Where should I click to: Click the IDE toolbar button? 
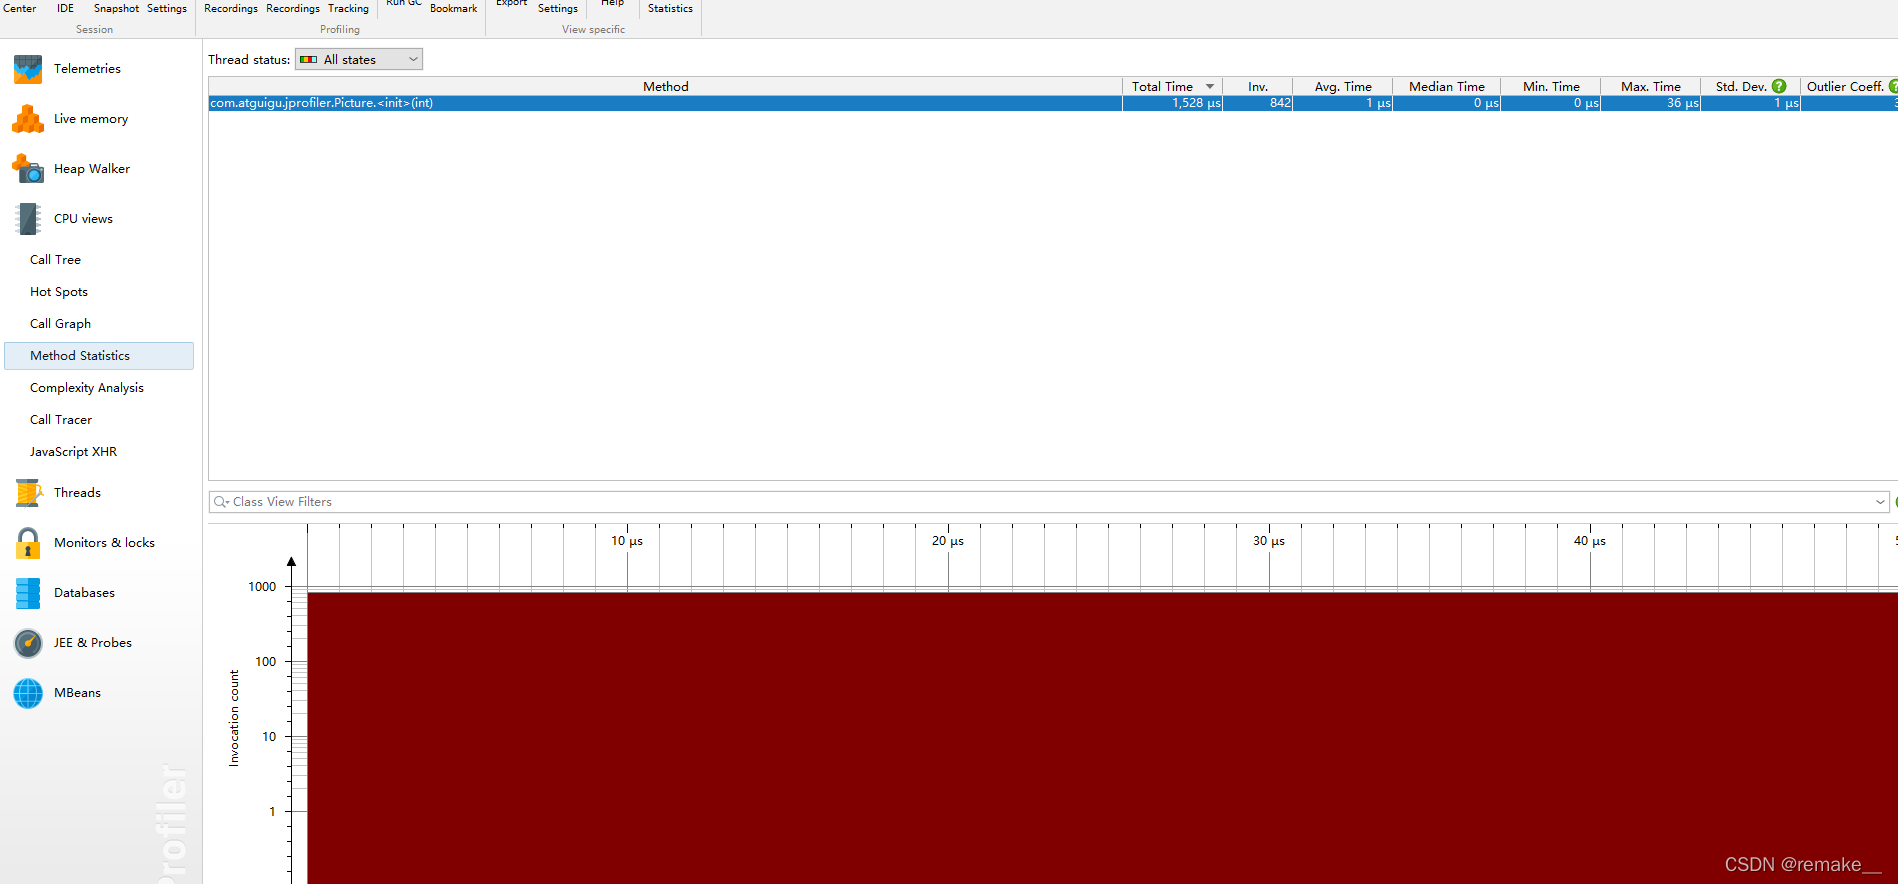tap(65, 8)
